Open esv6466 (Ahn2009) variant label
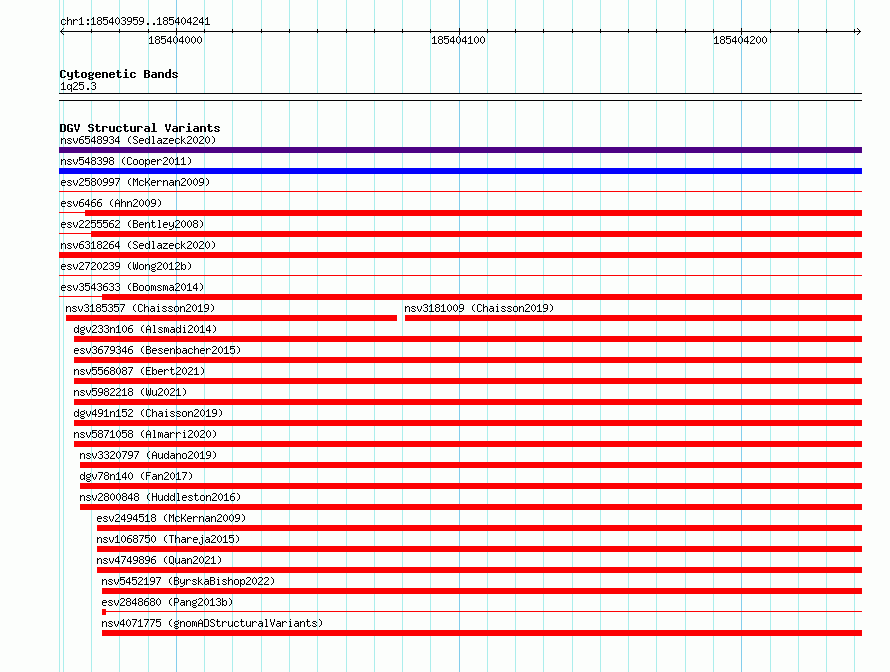This screenshot has height=672, width=890. 111,203
